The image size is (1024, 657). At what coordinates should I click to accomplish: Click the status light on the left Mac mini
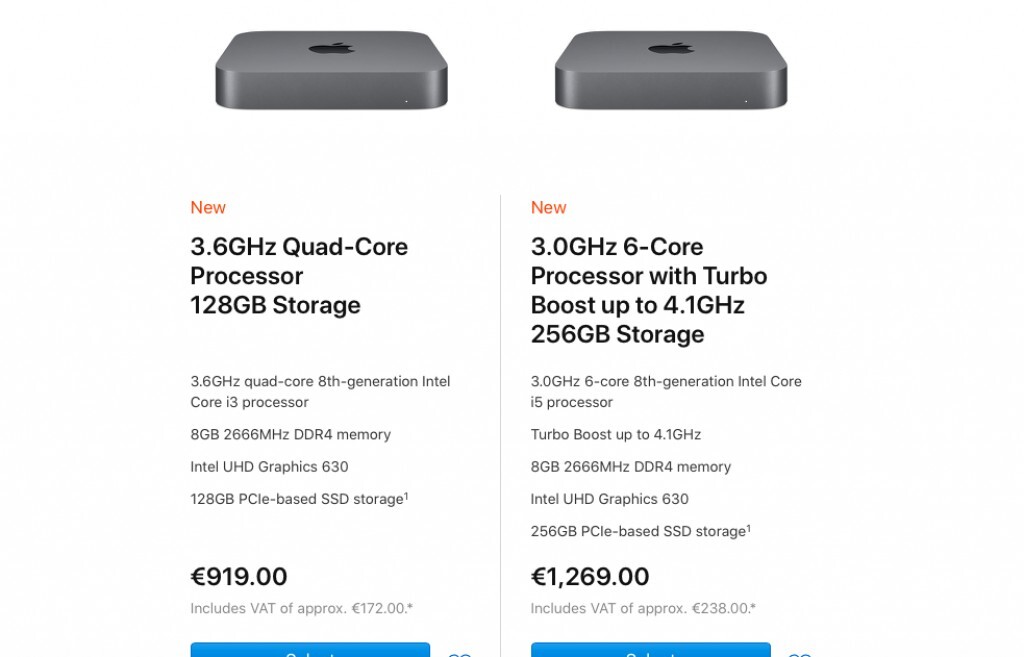[406, 101]
